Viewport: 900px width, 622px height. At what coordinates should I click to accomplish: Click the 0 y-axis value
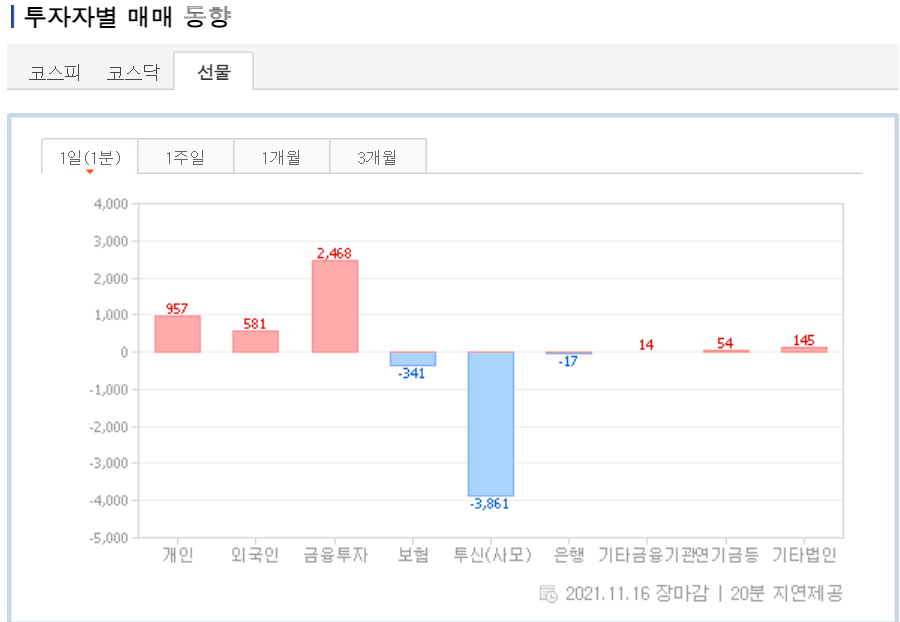(x=125, y=352)
